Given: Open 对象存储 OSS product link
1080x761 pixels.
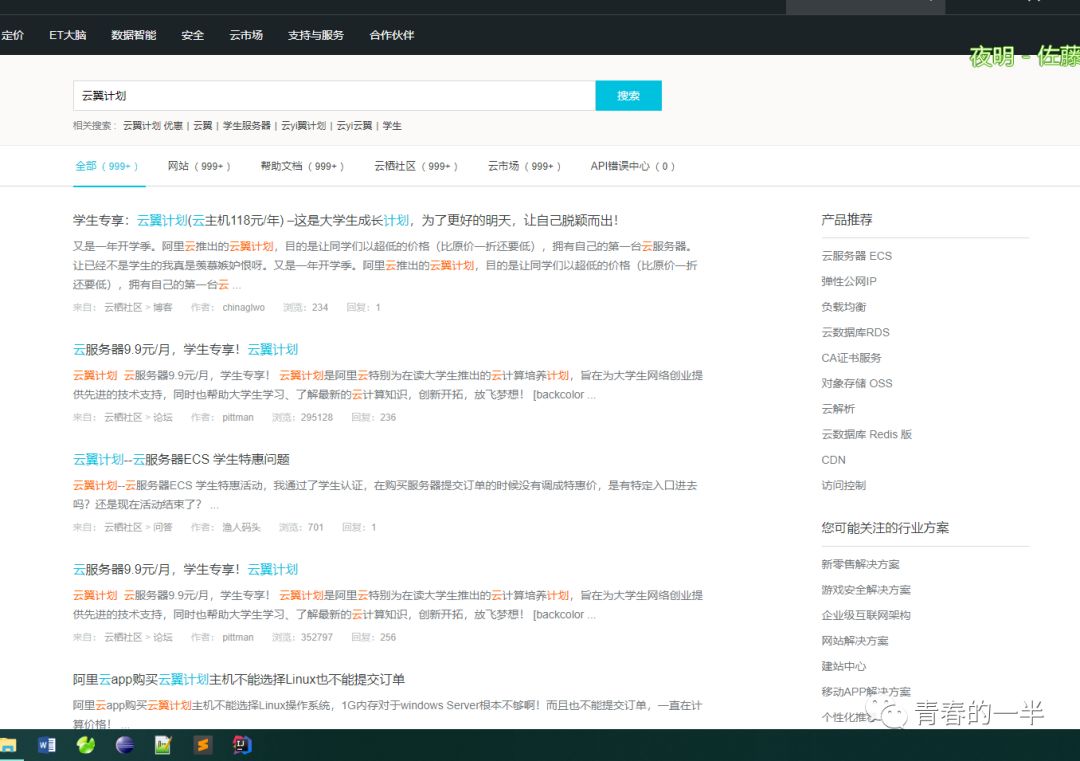Looking at the screenshot, I should [856, 384].
